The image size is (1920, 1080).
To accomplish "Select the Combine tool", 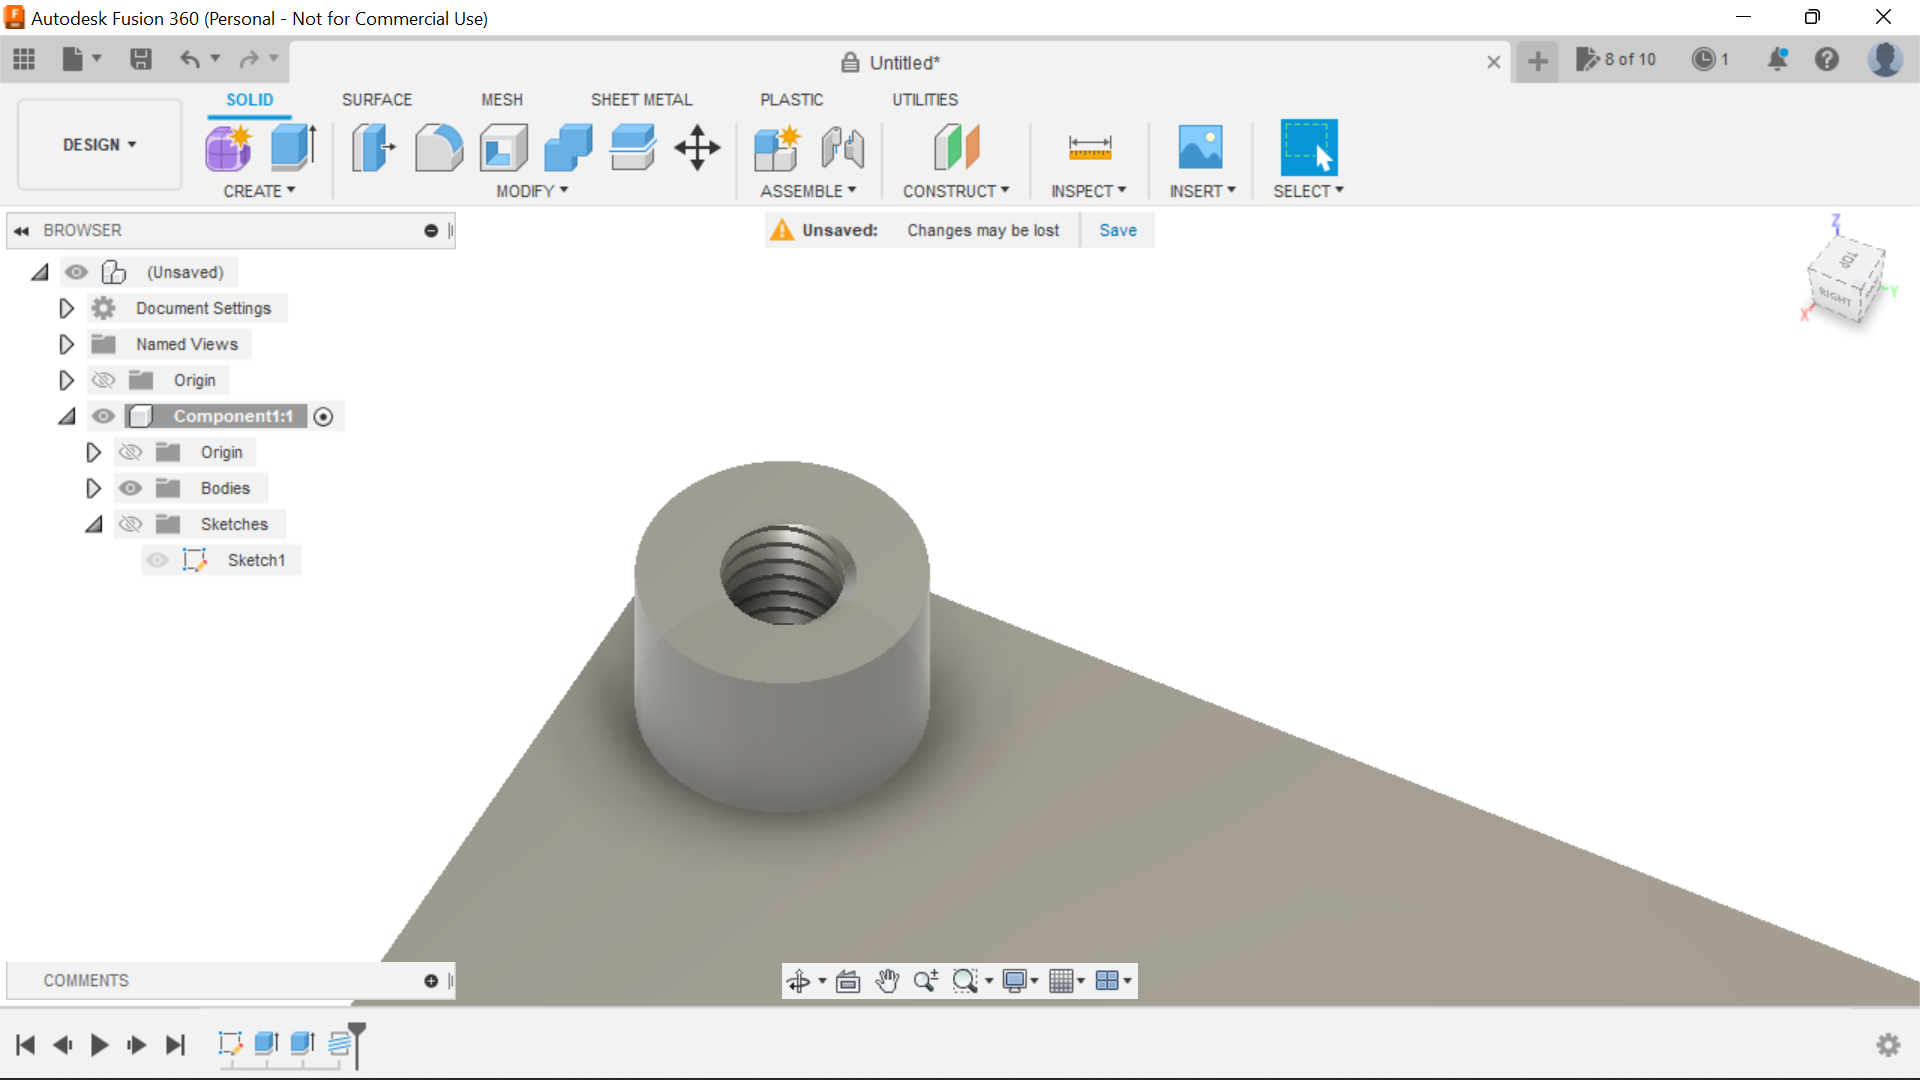I will (568, 148).
